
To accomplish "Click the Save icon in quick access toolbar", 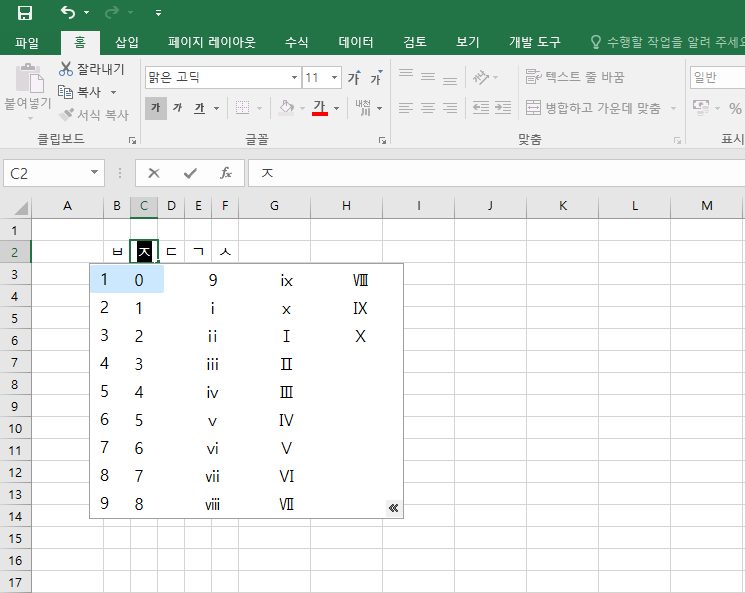I will pyautogui.click(x=25, y=13).
